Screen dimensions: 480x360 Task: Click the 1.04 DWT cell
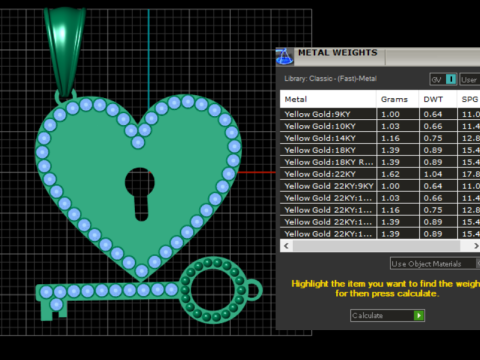[438, 174]
